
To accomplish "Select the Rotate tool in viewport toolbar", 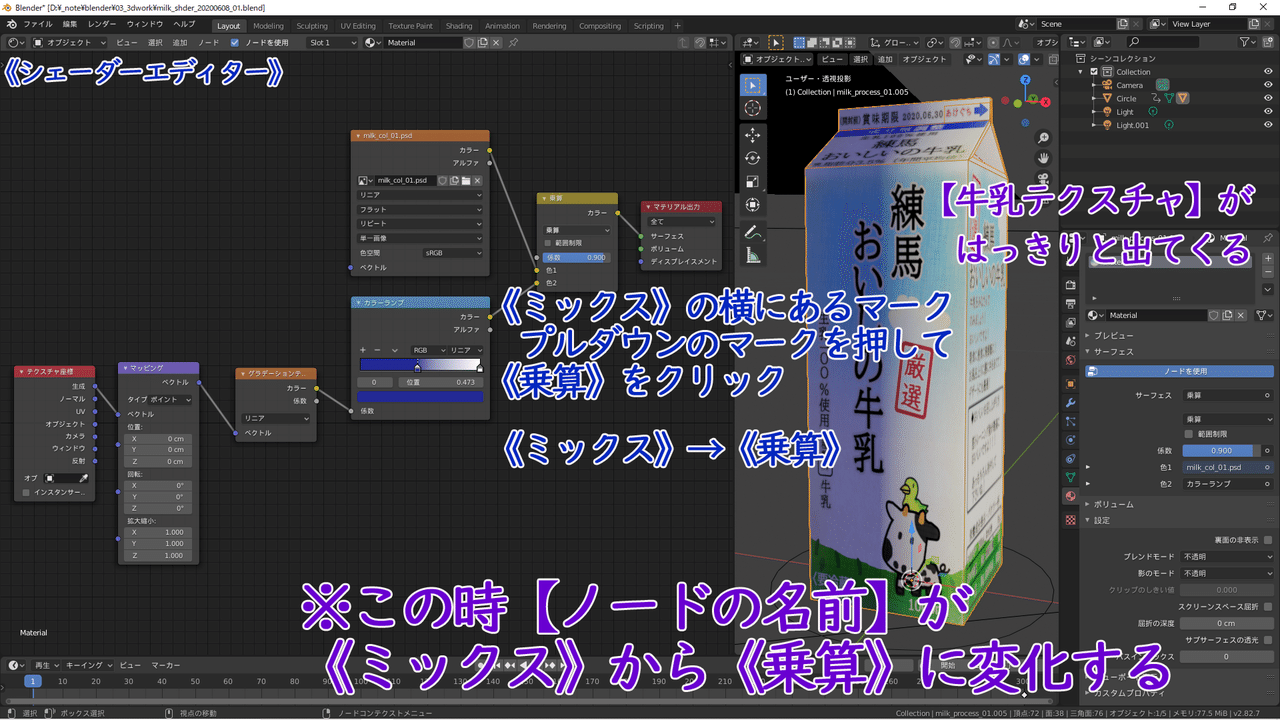I will [752, 158].
